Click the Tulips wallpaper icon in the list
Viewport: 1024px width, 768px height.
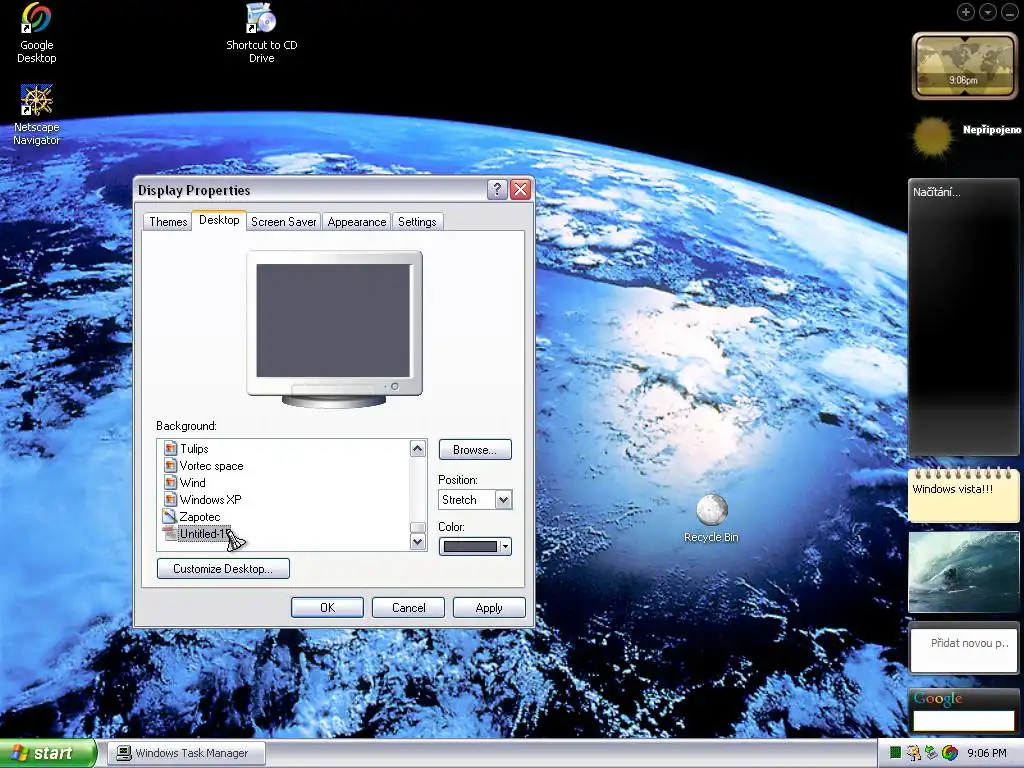(x=170, y=449)
